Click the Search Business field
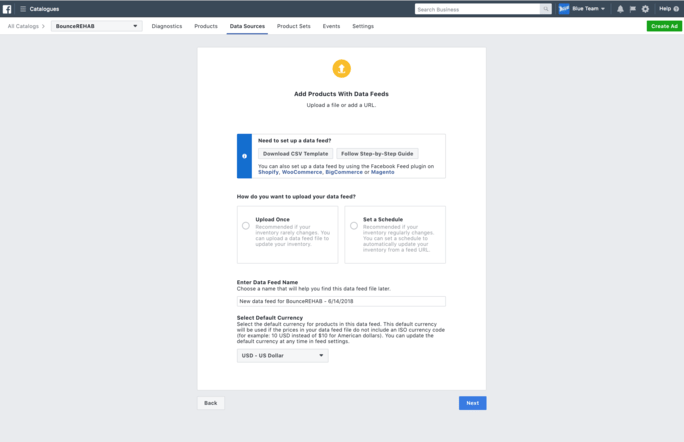Viewport: 684px width, 442px height. tap(477, 9)
